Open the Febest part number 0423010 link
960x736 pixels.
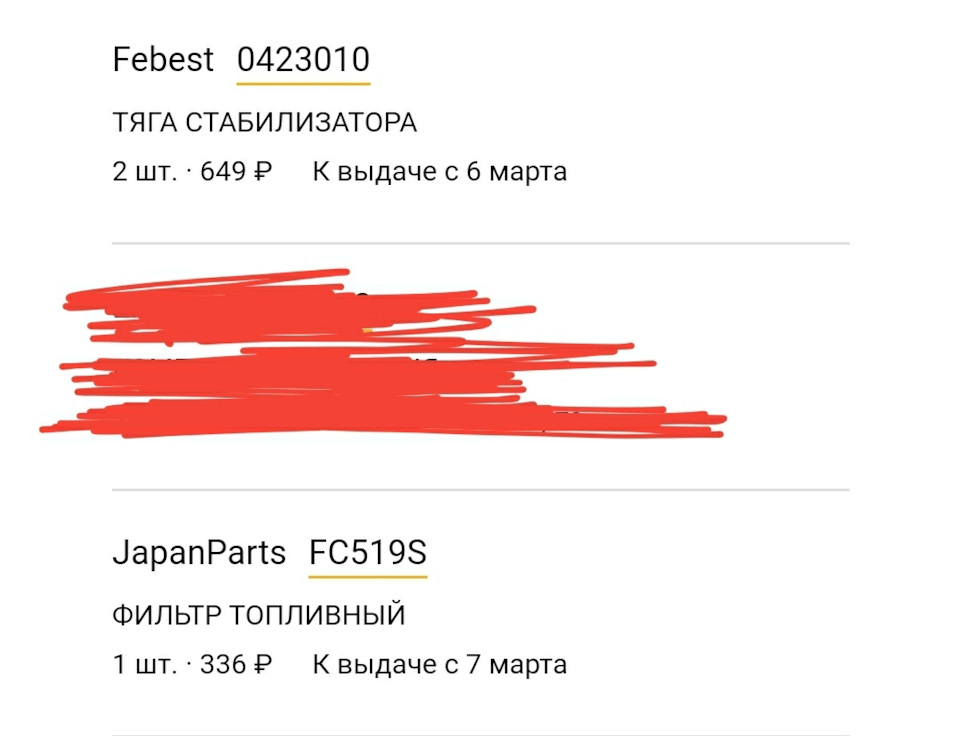point(303,60)
